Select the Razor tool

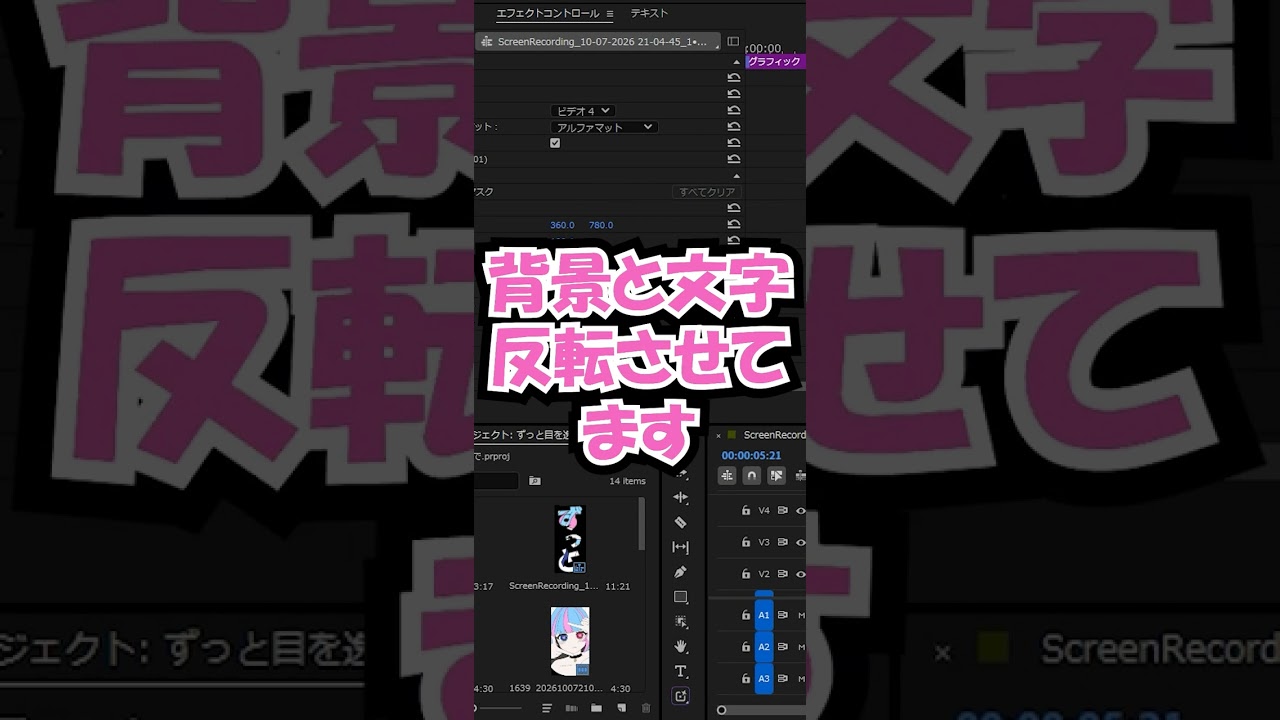click(681, 522)
